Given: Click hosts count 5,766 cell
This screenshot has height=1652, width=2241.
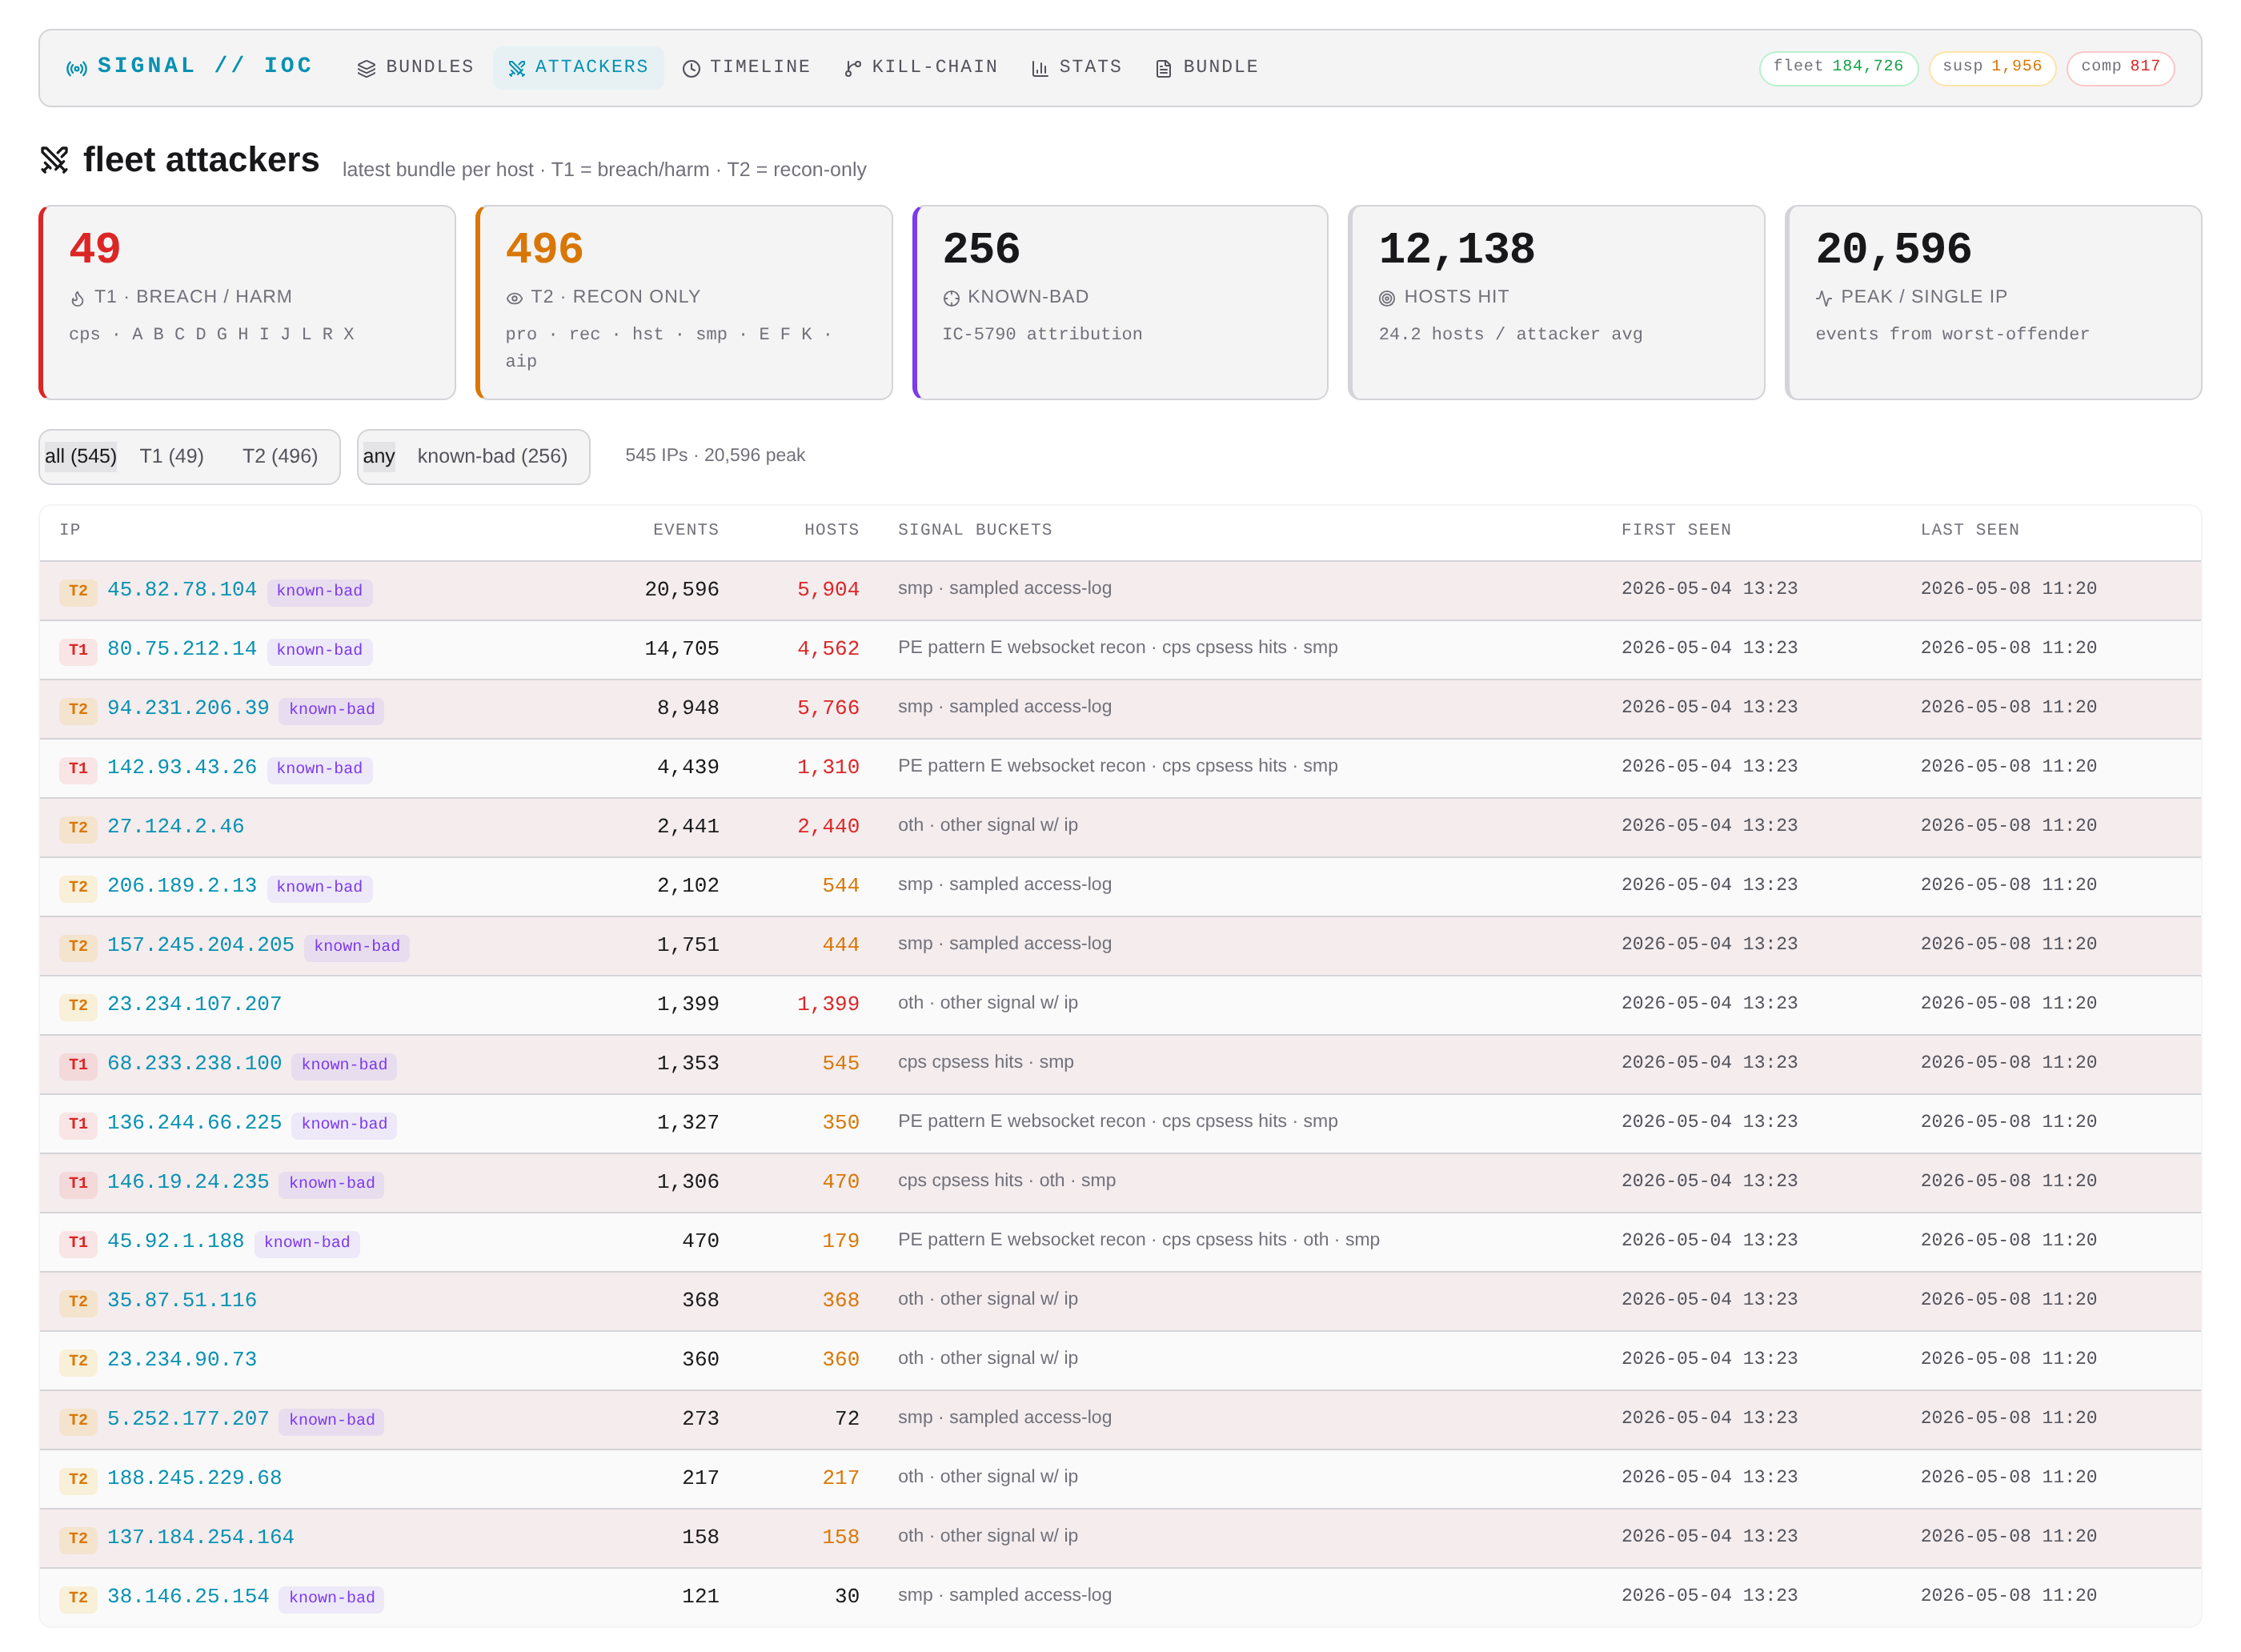Looking at the screenshot, I should [x=828, y=708].
